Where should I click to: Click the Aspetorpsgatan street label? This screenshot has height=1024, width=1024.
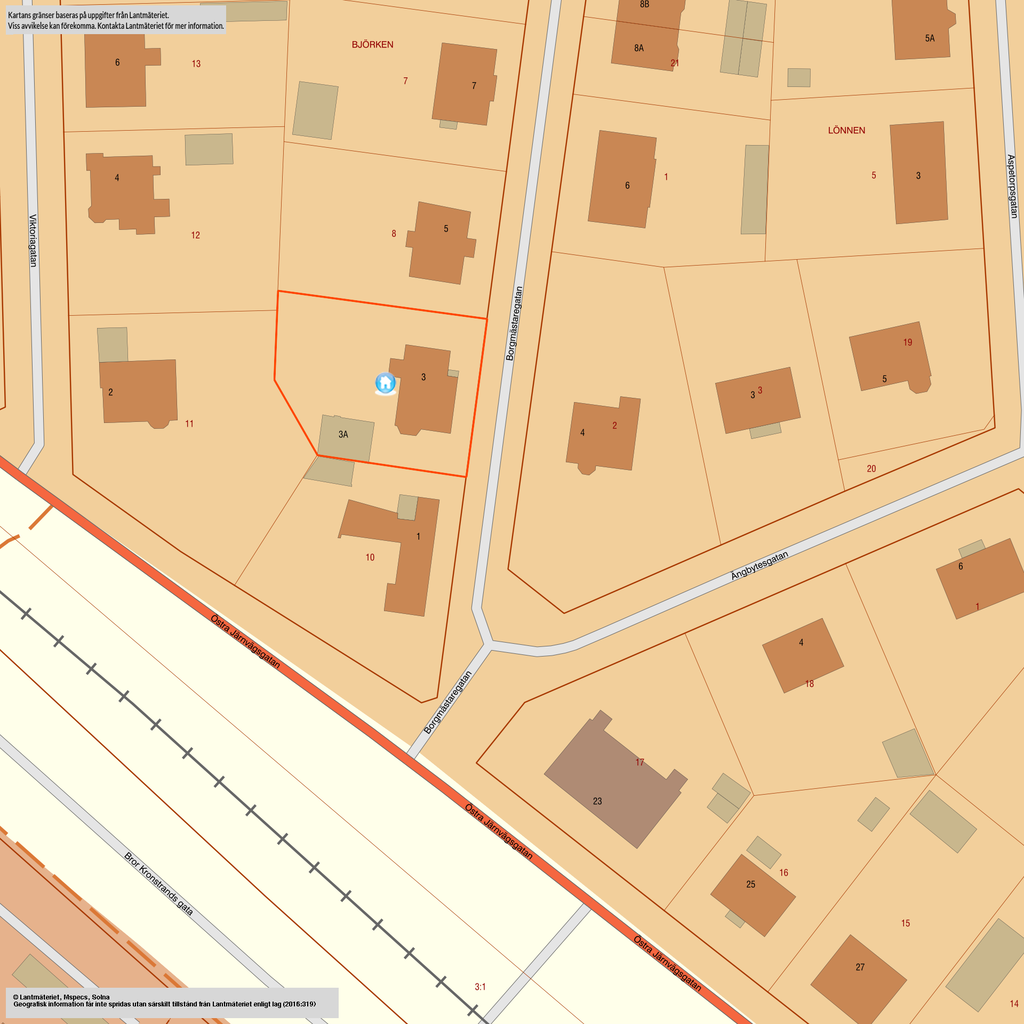click(x=1012, y=186)
